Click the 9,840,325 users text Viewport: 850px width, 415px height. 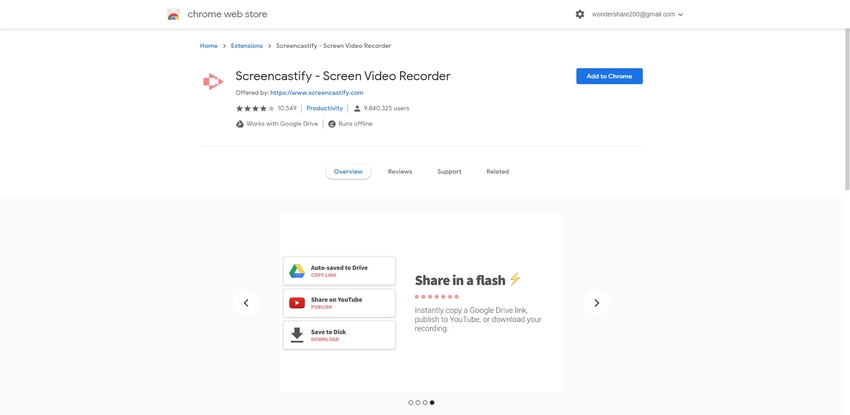(x=387, y=108)
